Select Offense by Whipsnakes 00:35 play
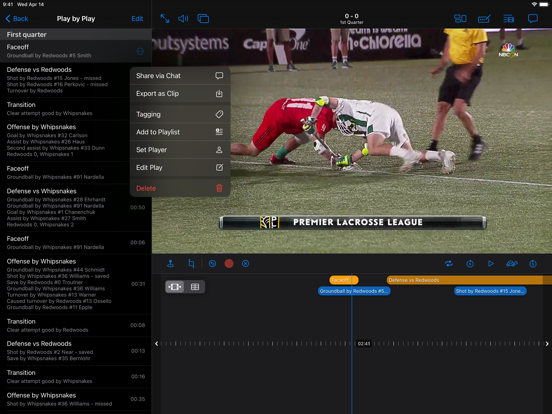Image resolution: width=552 pixels, height=414 pixels. click(x=76, y=399)
